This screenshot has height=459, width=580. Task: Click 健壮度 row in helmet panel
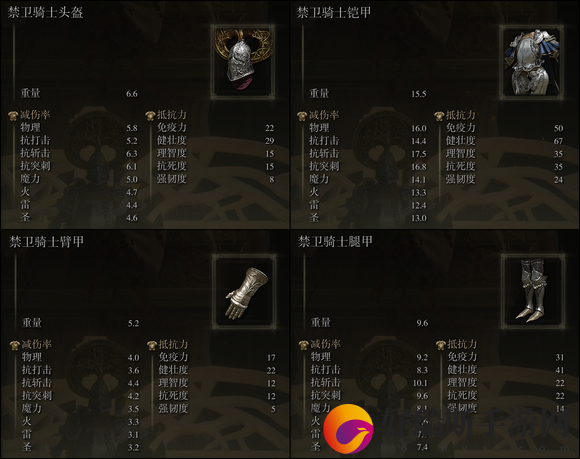pos(215,141)
